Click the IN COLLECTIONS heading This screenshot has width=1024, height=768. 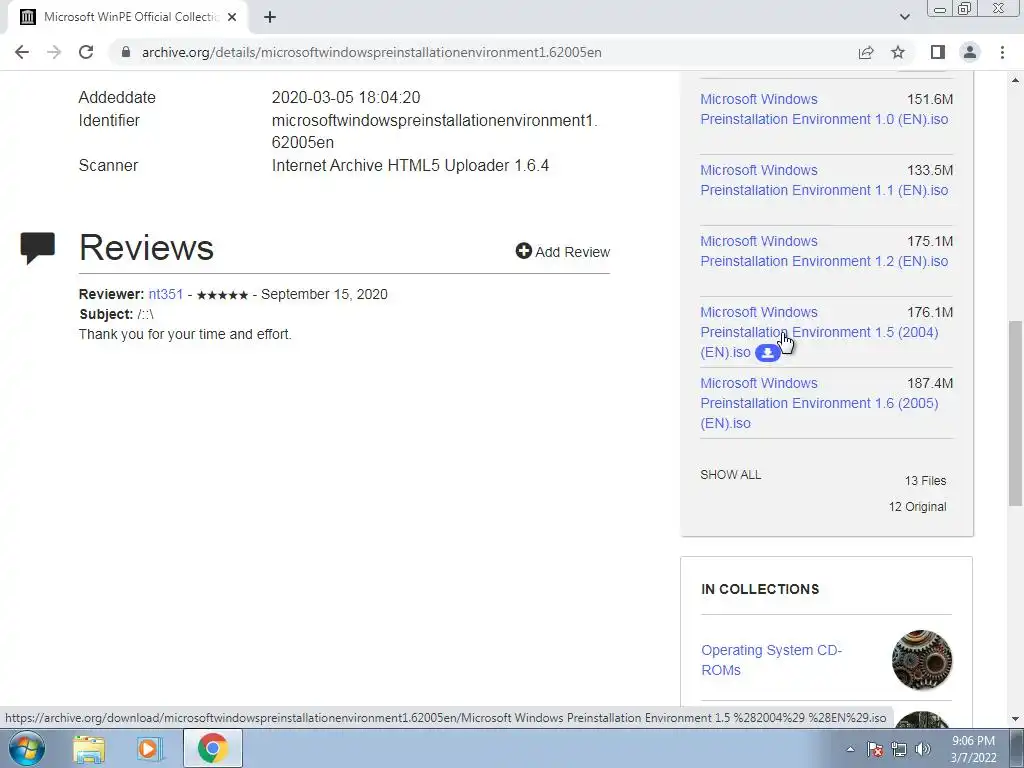pos(760,589)
